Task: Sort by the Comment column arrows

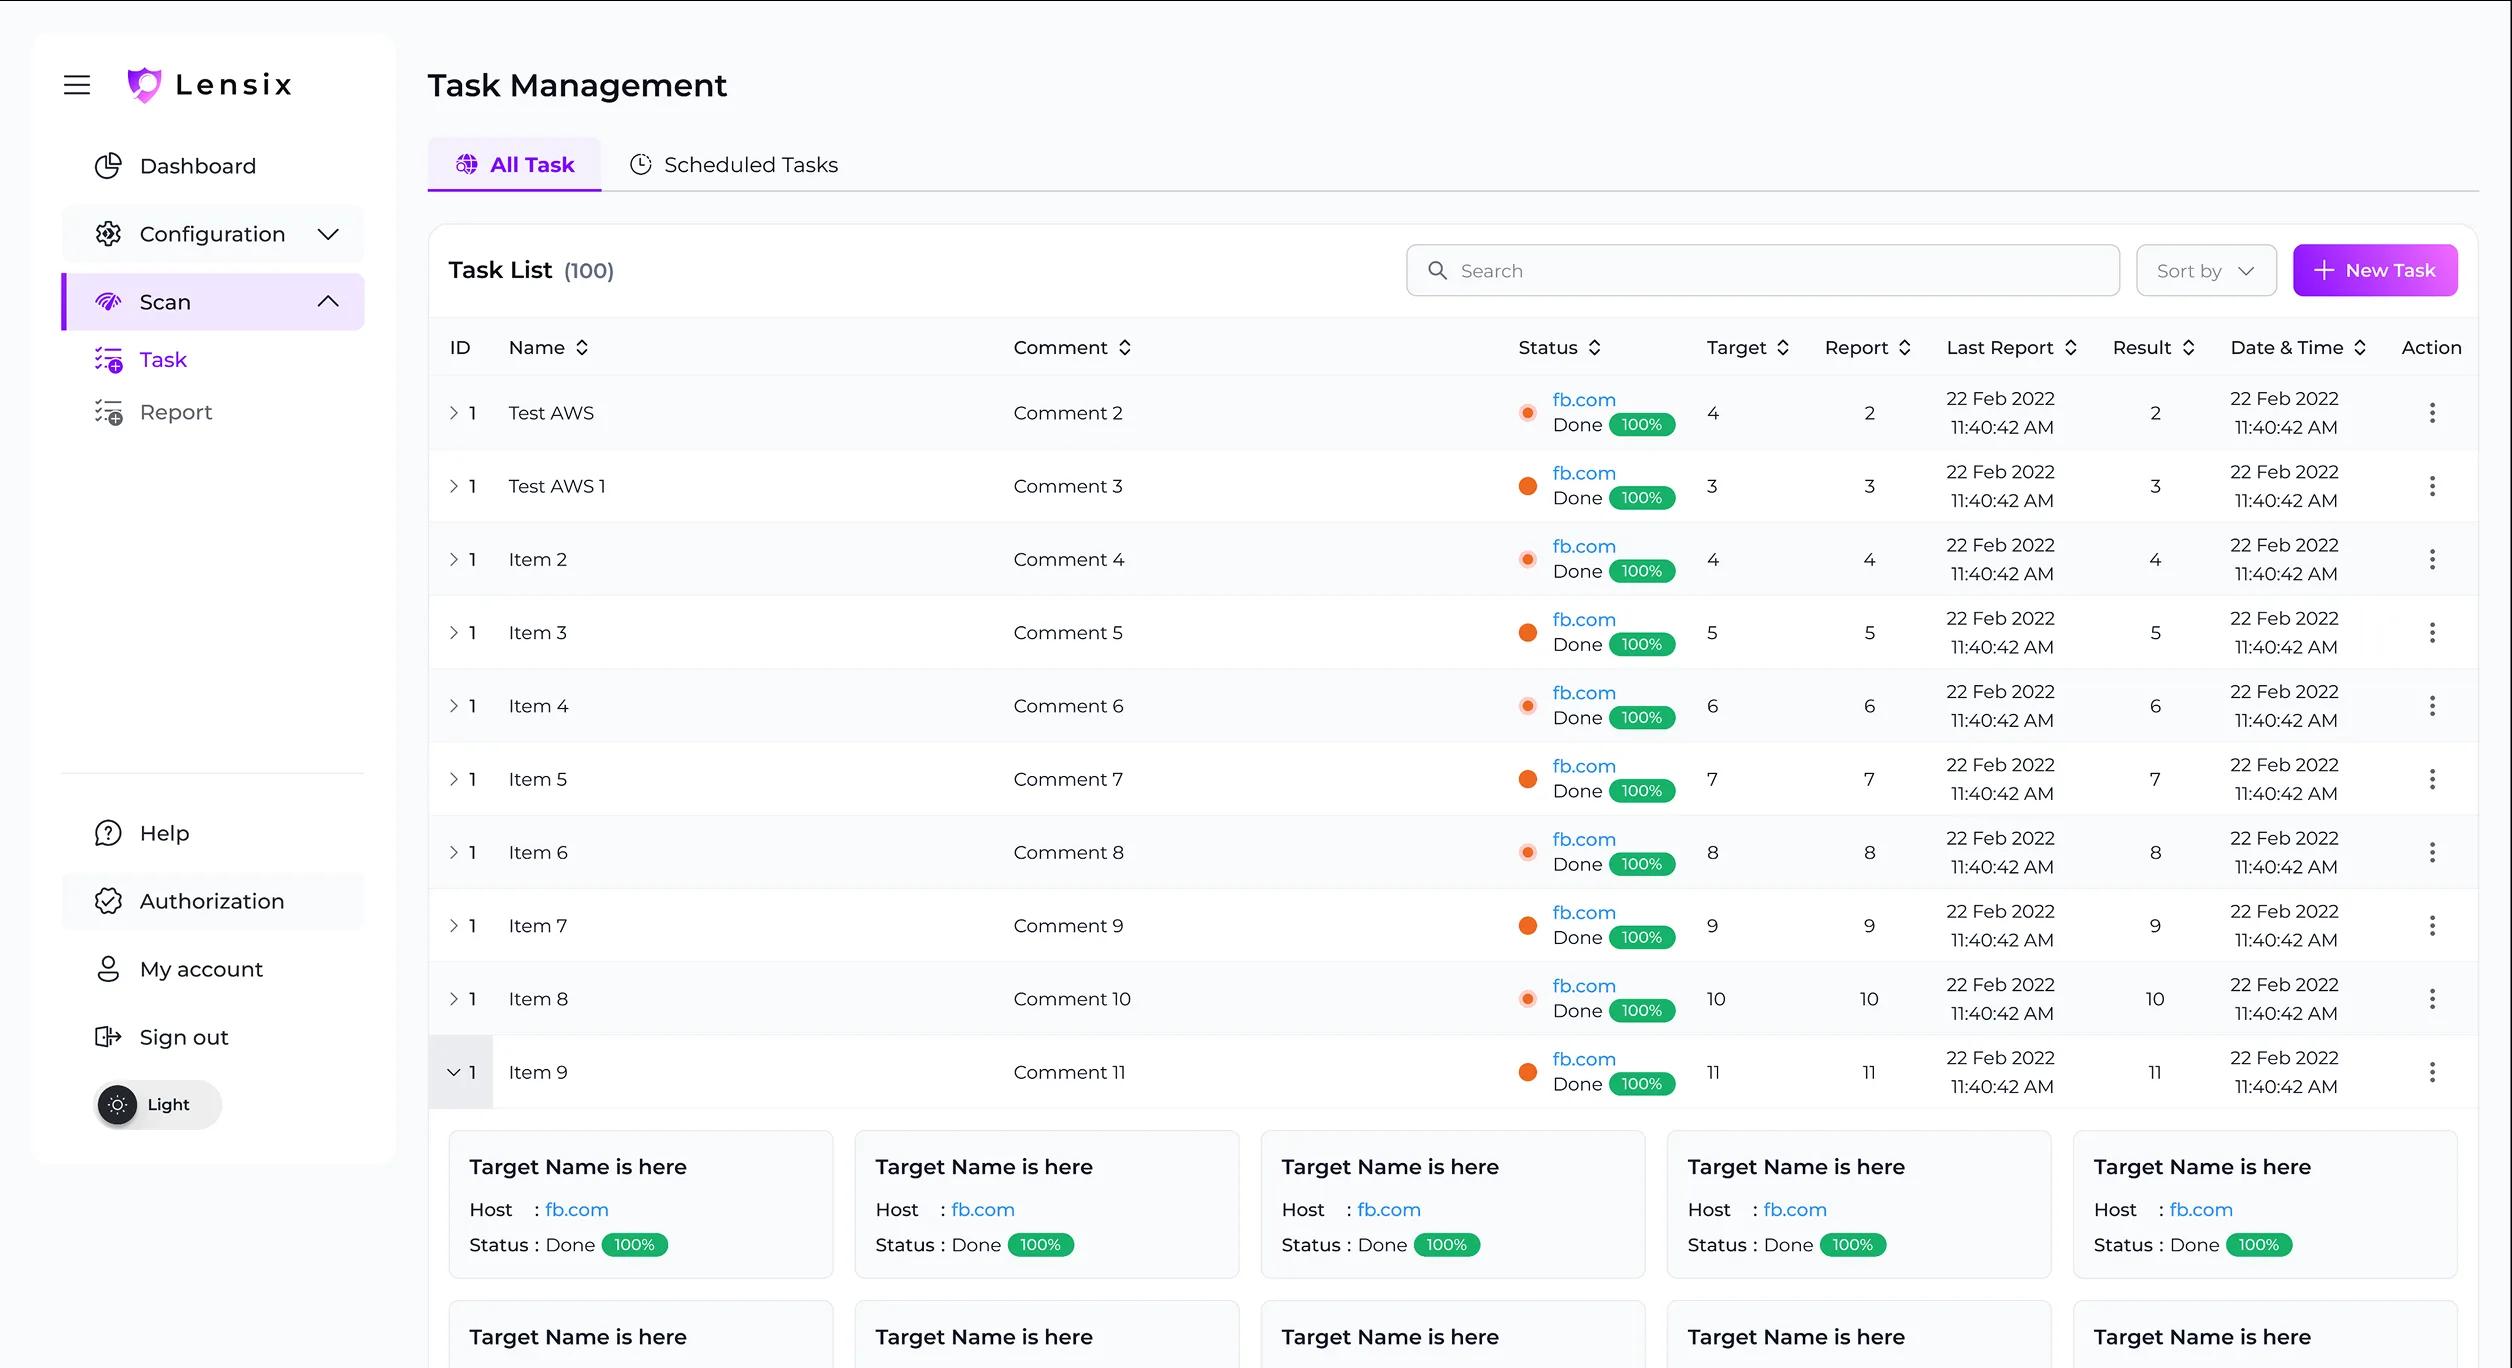Action: [1125, 348]
